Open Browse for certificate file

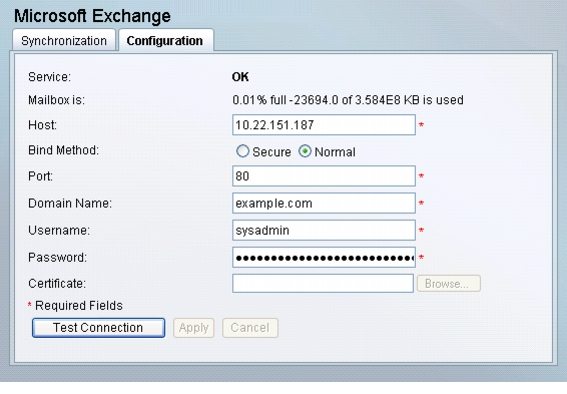[x=449, y=284]
